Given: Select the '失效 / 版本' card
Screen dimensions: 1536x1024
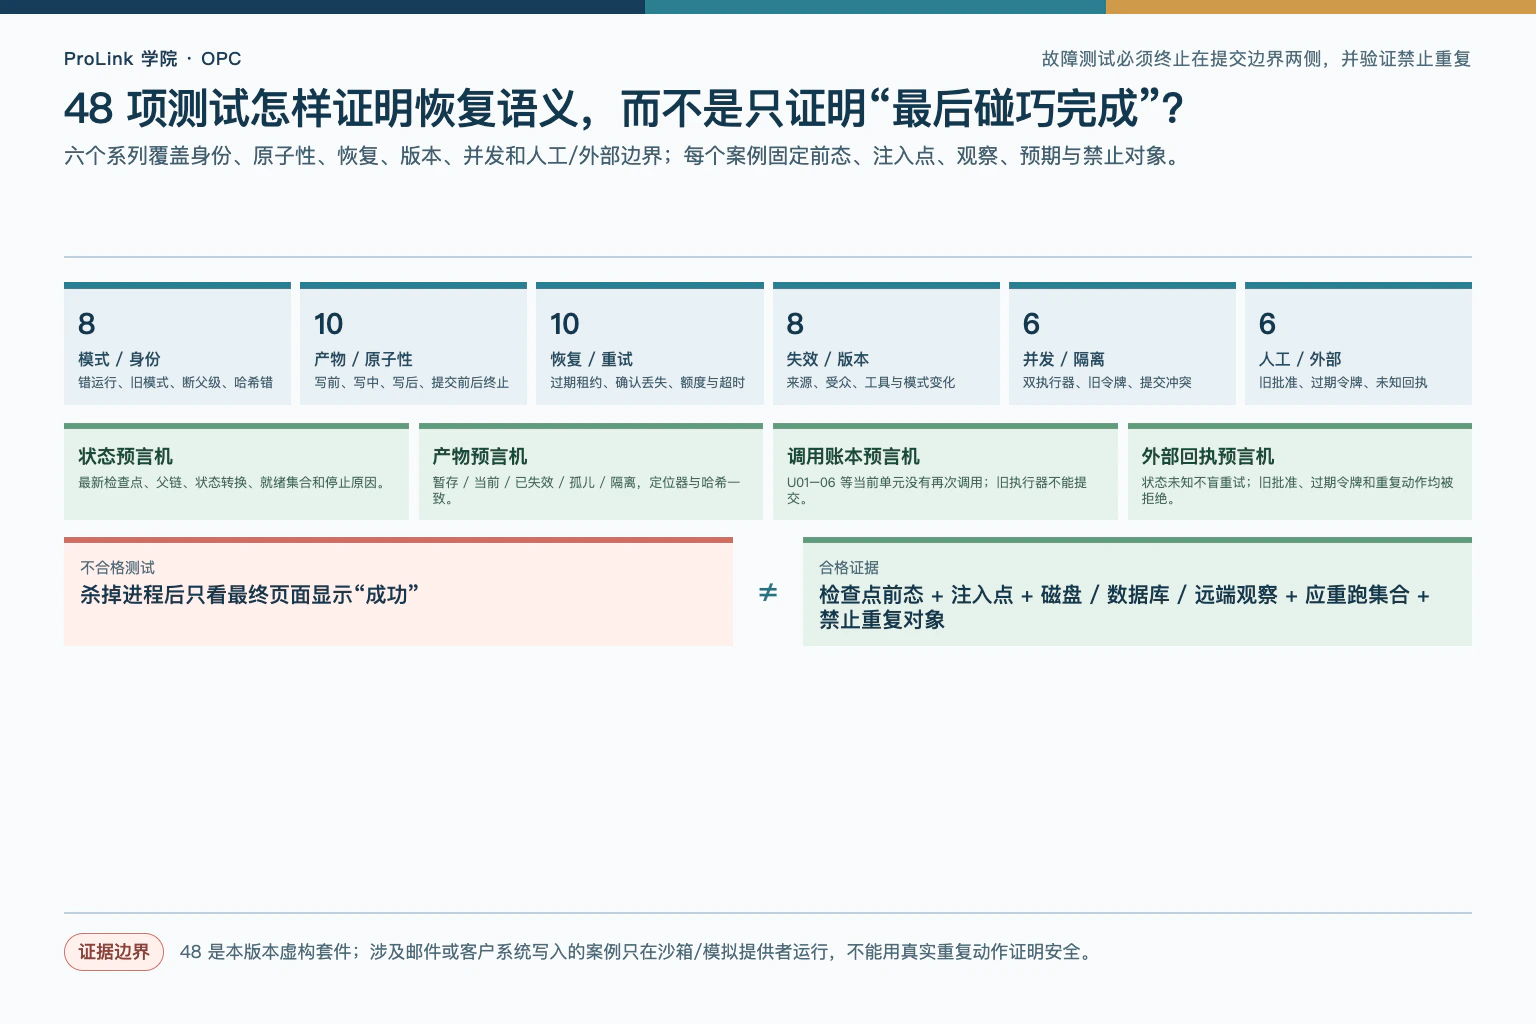Looking at the screenshot, I should point(886,344).
